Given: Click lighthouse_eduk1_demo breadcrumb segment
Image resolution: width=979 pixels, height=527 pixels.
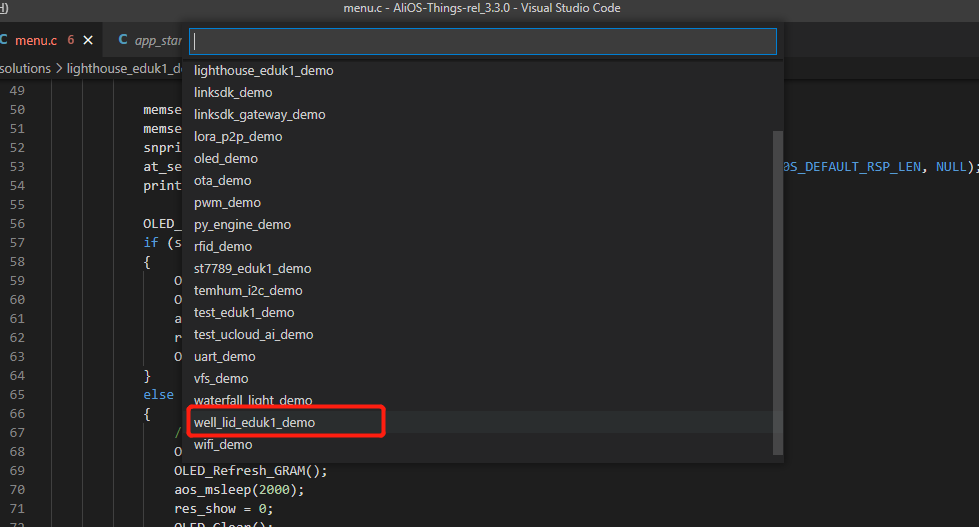Looking at the screenshot, I should 124,69.
